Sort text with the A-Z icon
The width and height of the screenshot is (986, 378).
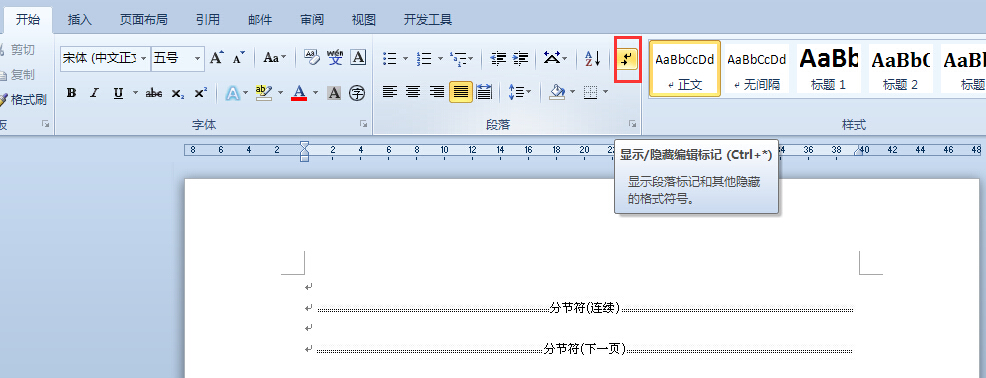(592, 58)
